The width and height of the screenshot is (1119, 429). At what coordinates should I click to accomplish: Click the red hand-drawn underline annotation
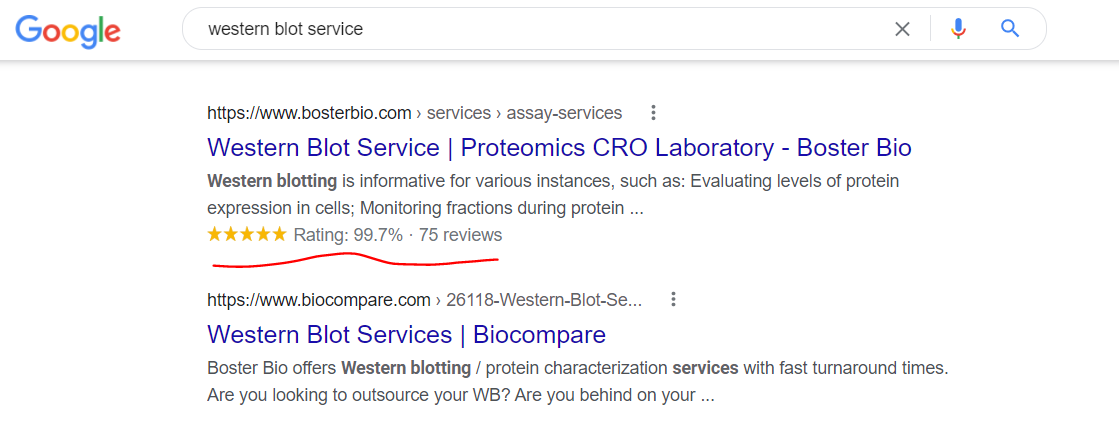(x=355, y=260)
